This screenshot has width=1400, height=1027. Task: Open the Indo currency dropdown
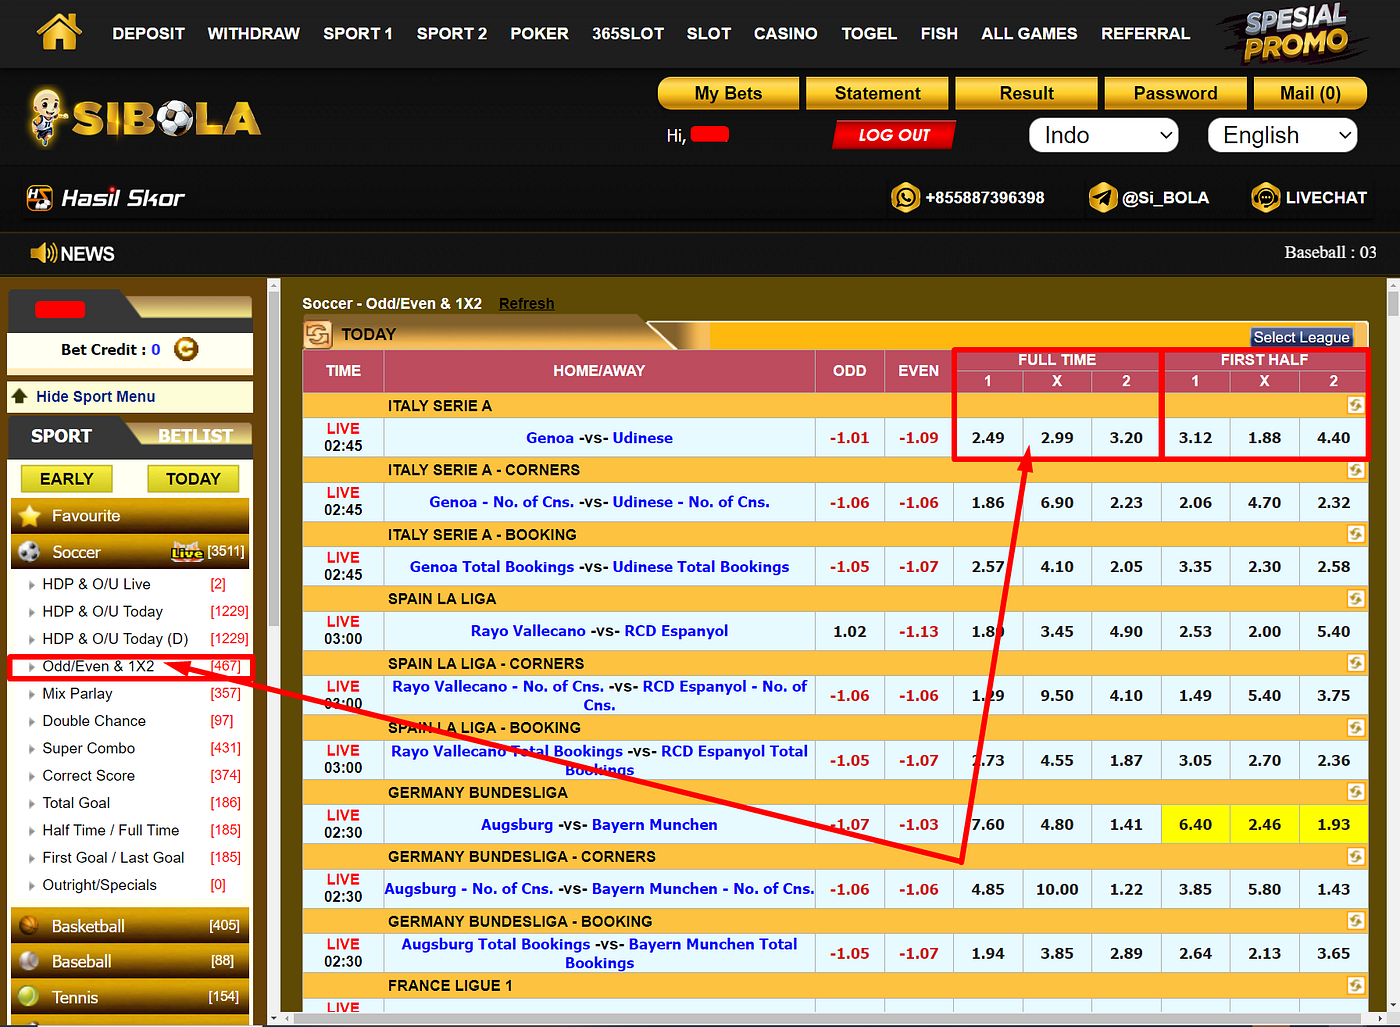1104,135
